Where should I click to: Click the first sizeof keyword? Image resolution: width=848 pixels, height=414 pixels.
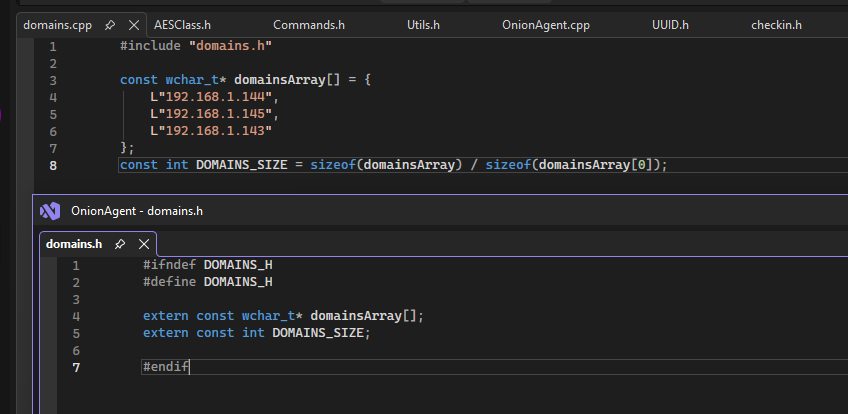[333, 165]
